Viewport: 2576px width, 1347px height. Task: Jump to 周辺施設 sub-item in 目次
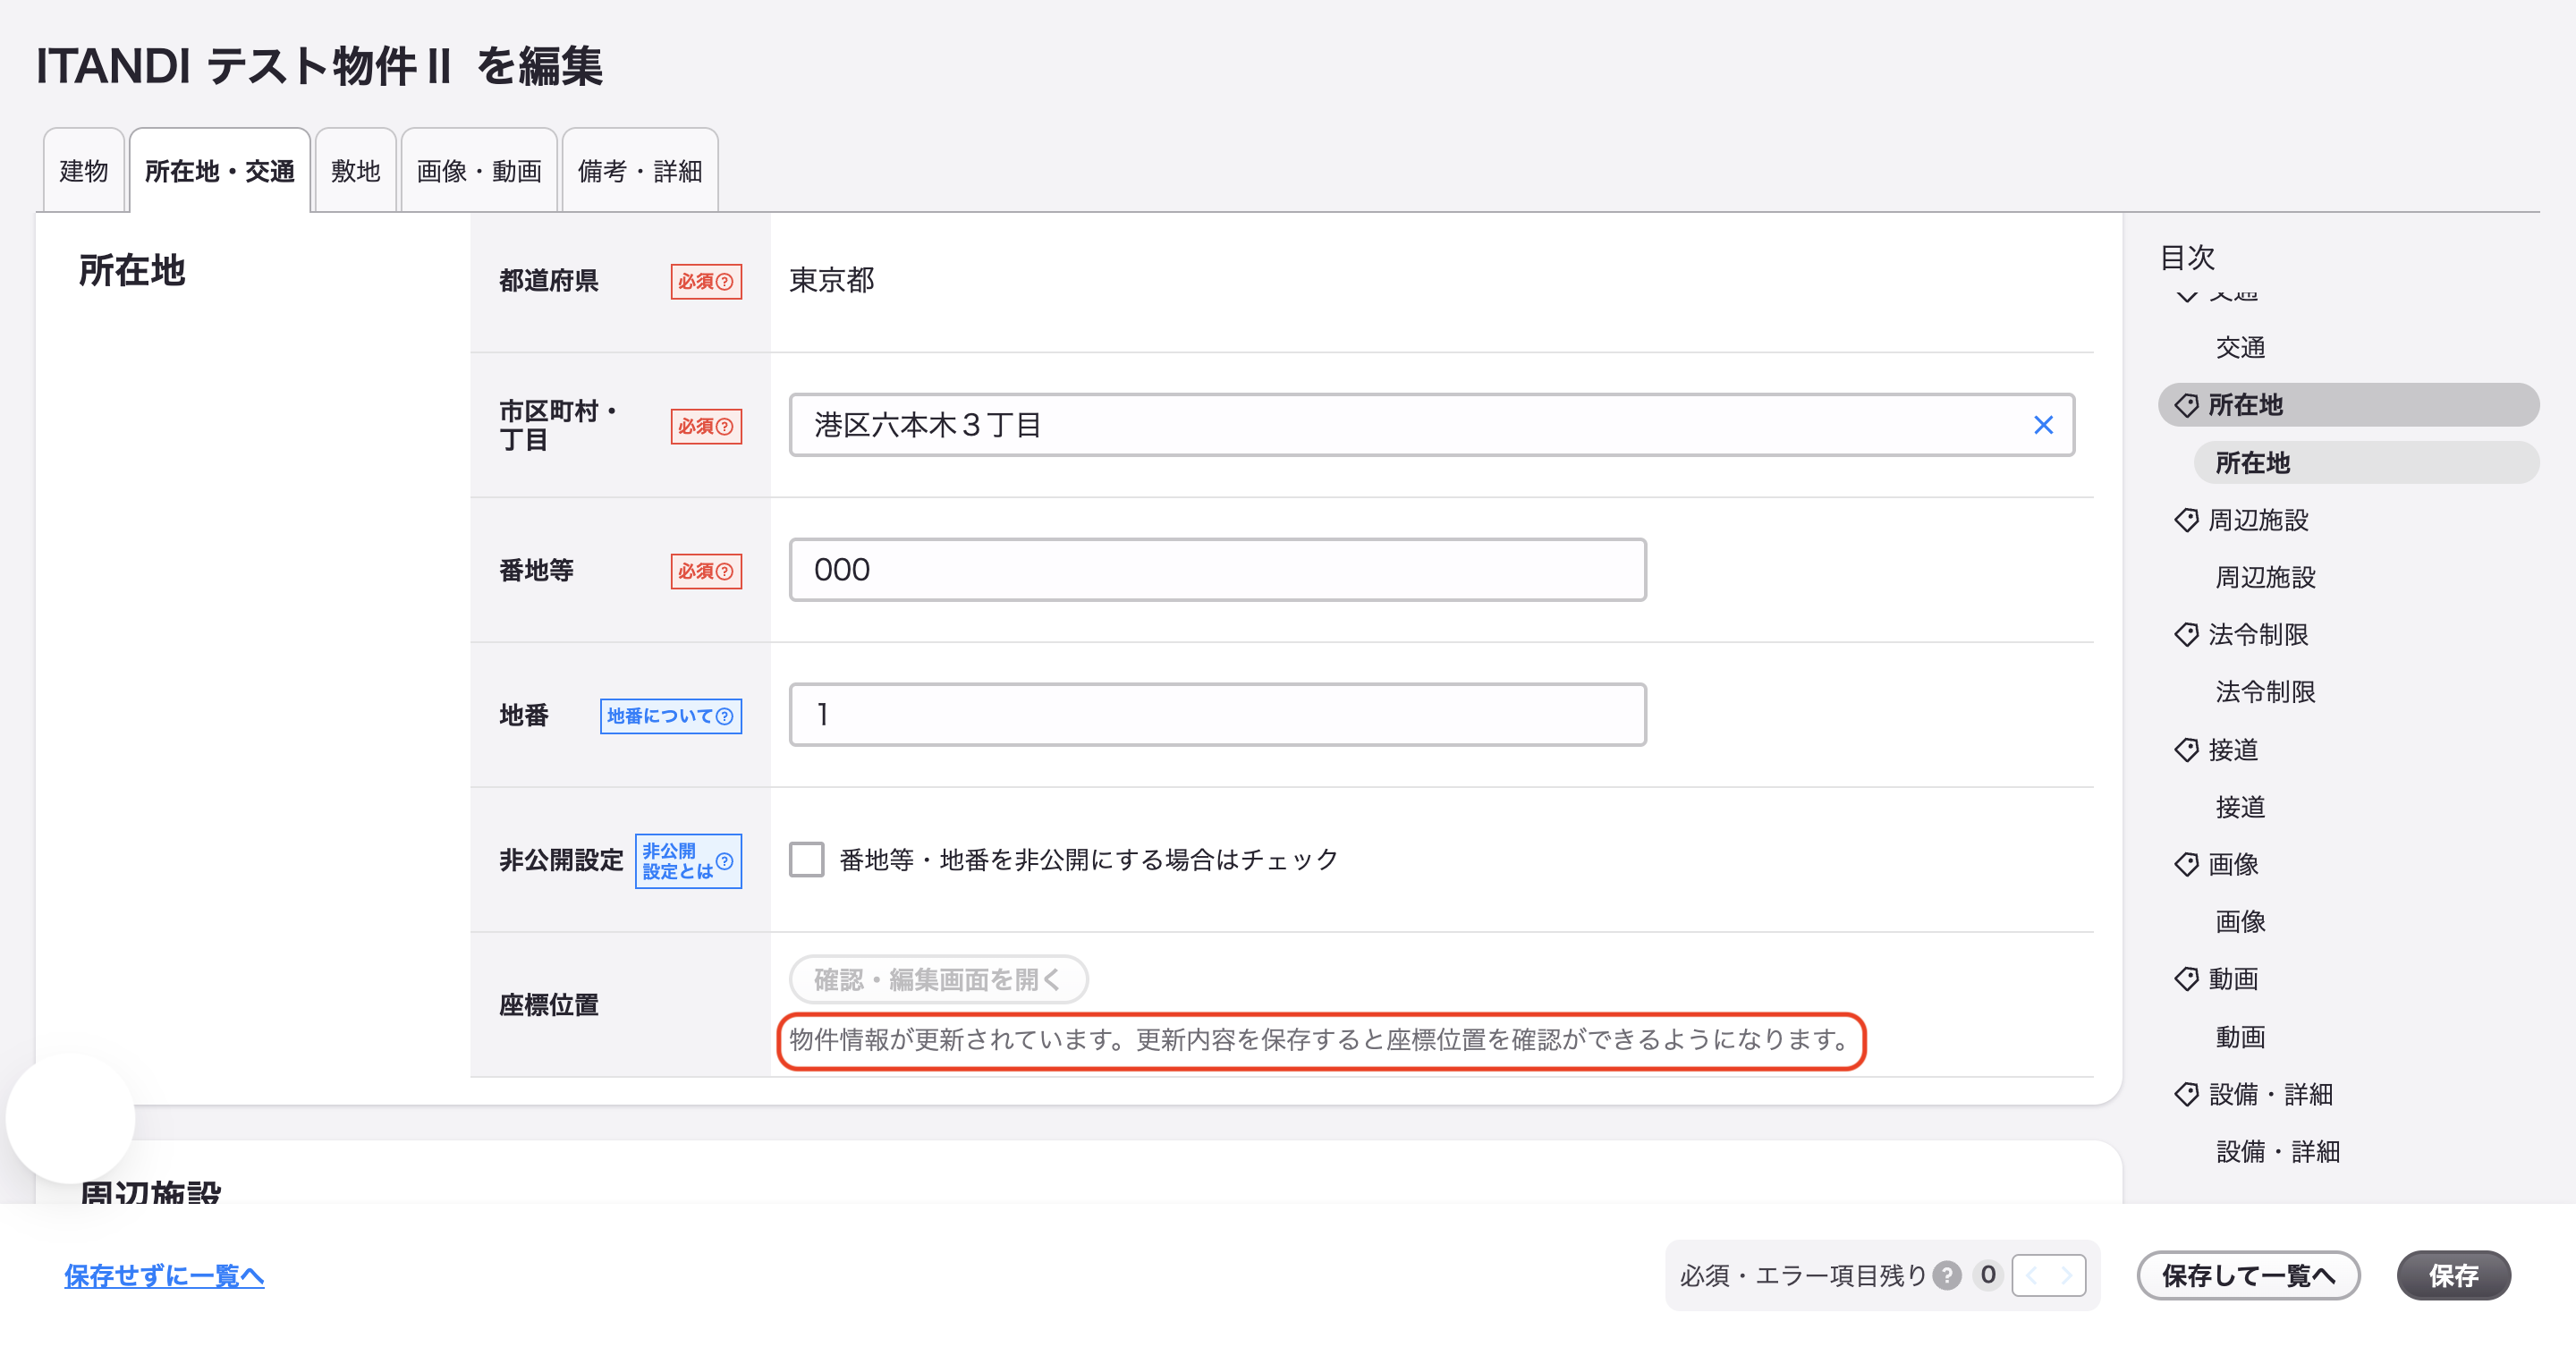2265,577
